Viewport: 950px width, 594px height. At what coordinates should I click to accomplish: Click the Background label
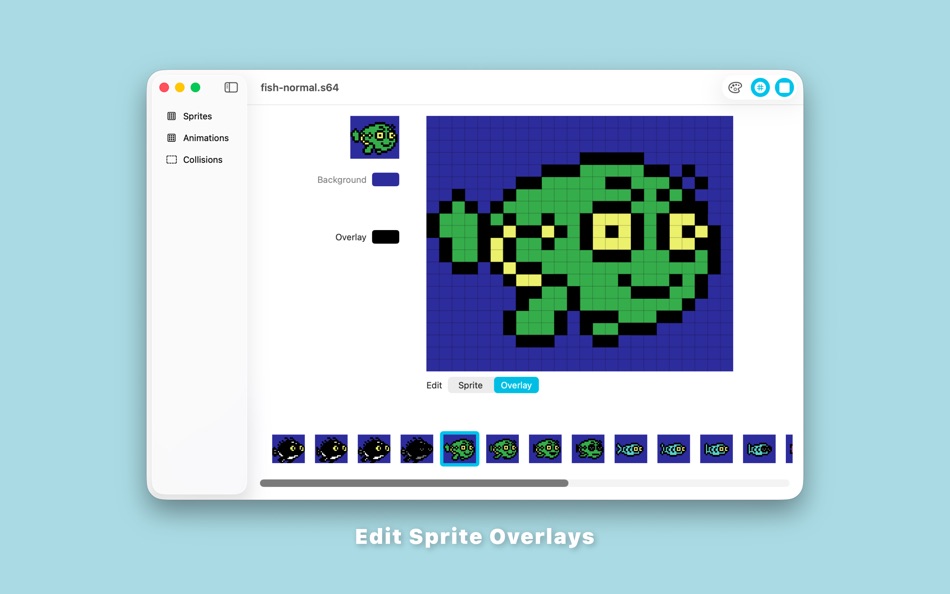click(341, 179)
